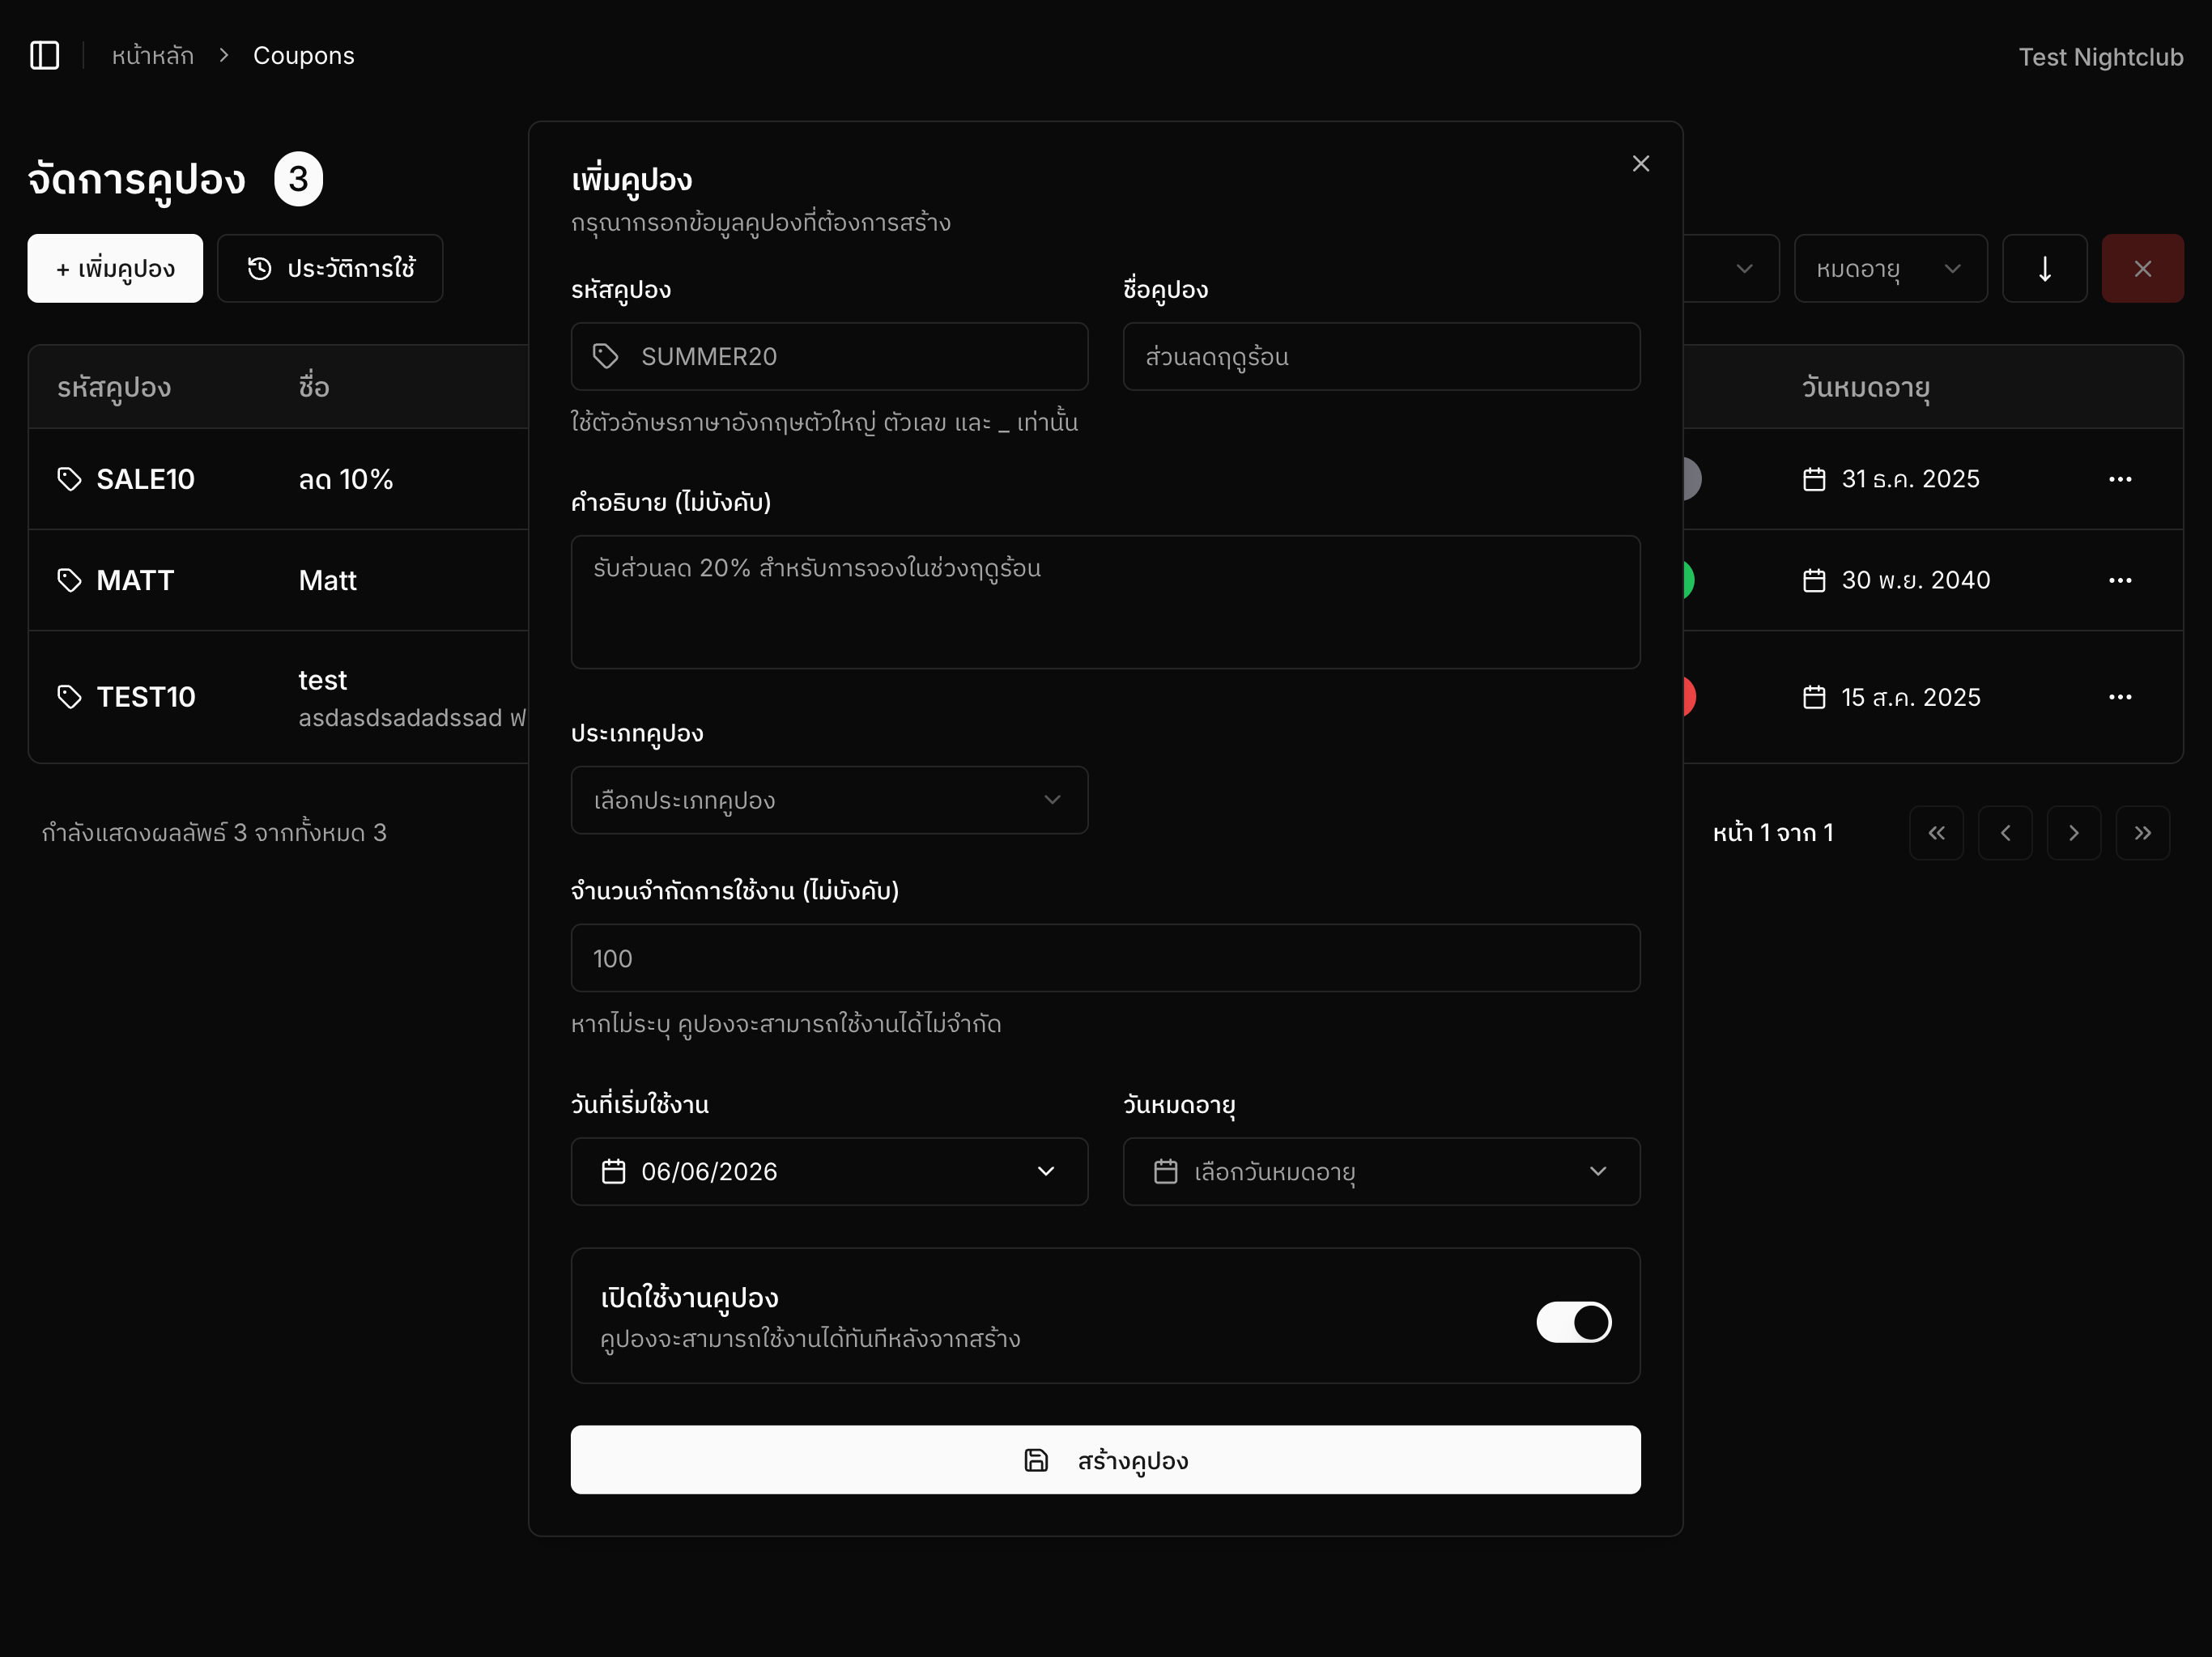Click the SUMMER20 coupon code field

point(829,356)
